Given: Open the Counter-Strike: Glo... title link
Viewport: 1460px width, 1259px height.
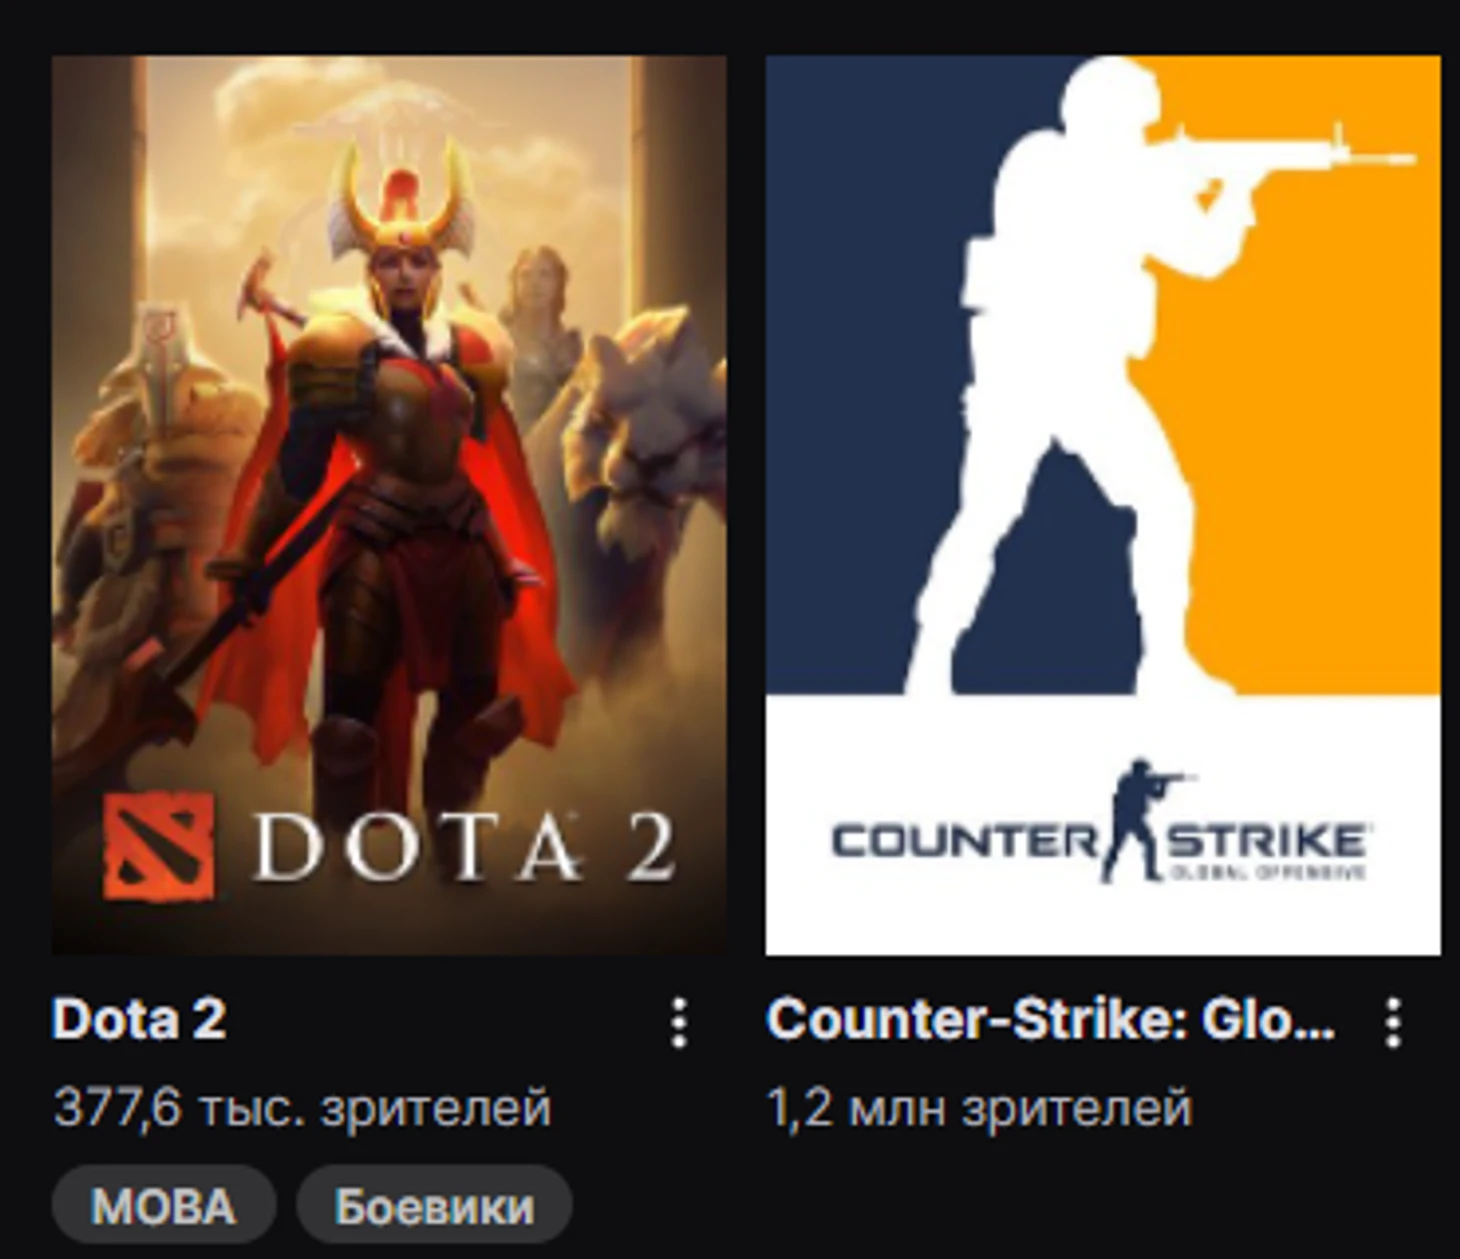Looking at the screenshot, I should (1050, 1020).
